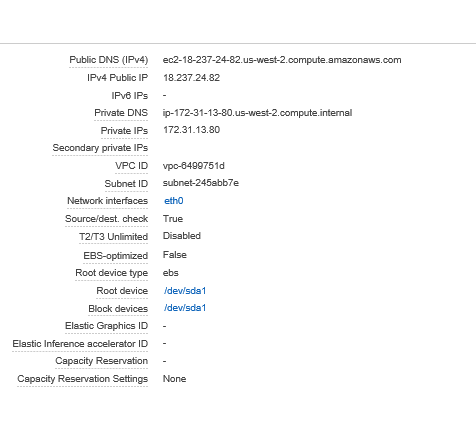Screen dimensions: 476x421
Task: Click the Root device type label
Action: coord(111,273)
